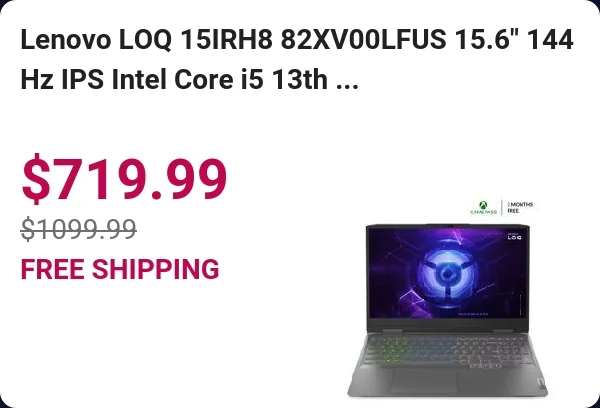Click the empty card area below FREE SHIPPING
Image resolution: width=600 pixels, height=408 pixels.
[153, 341]
